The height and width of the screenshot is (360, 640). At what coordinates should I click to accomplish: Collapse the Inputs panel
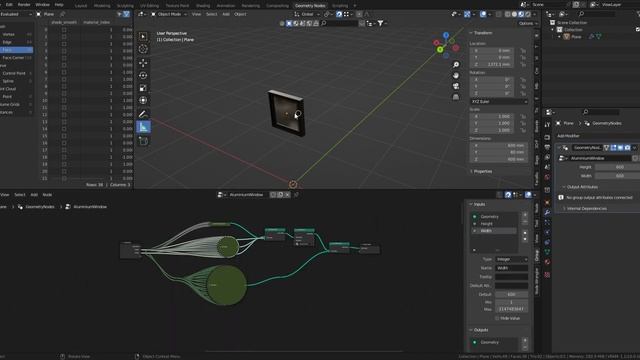pos(478,204)
